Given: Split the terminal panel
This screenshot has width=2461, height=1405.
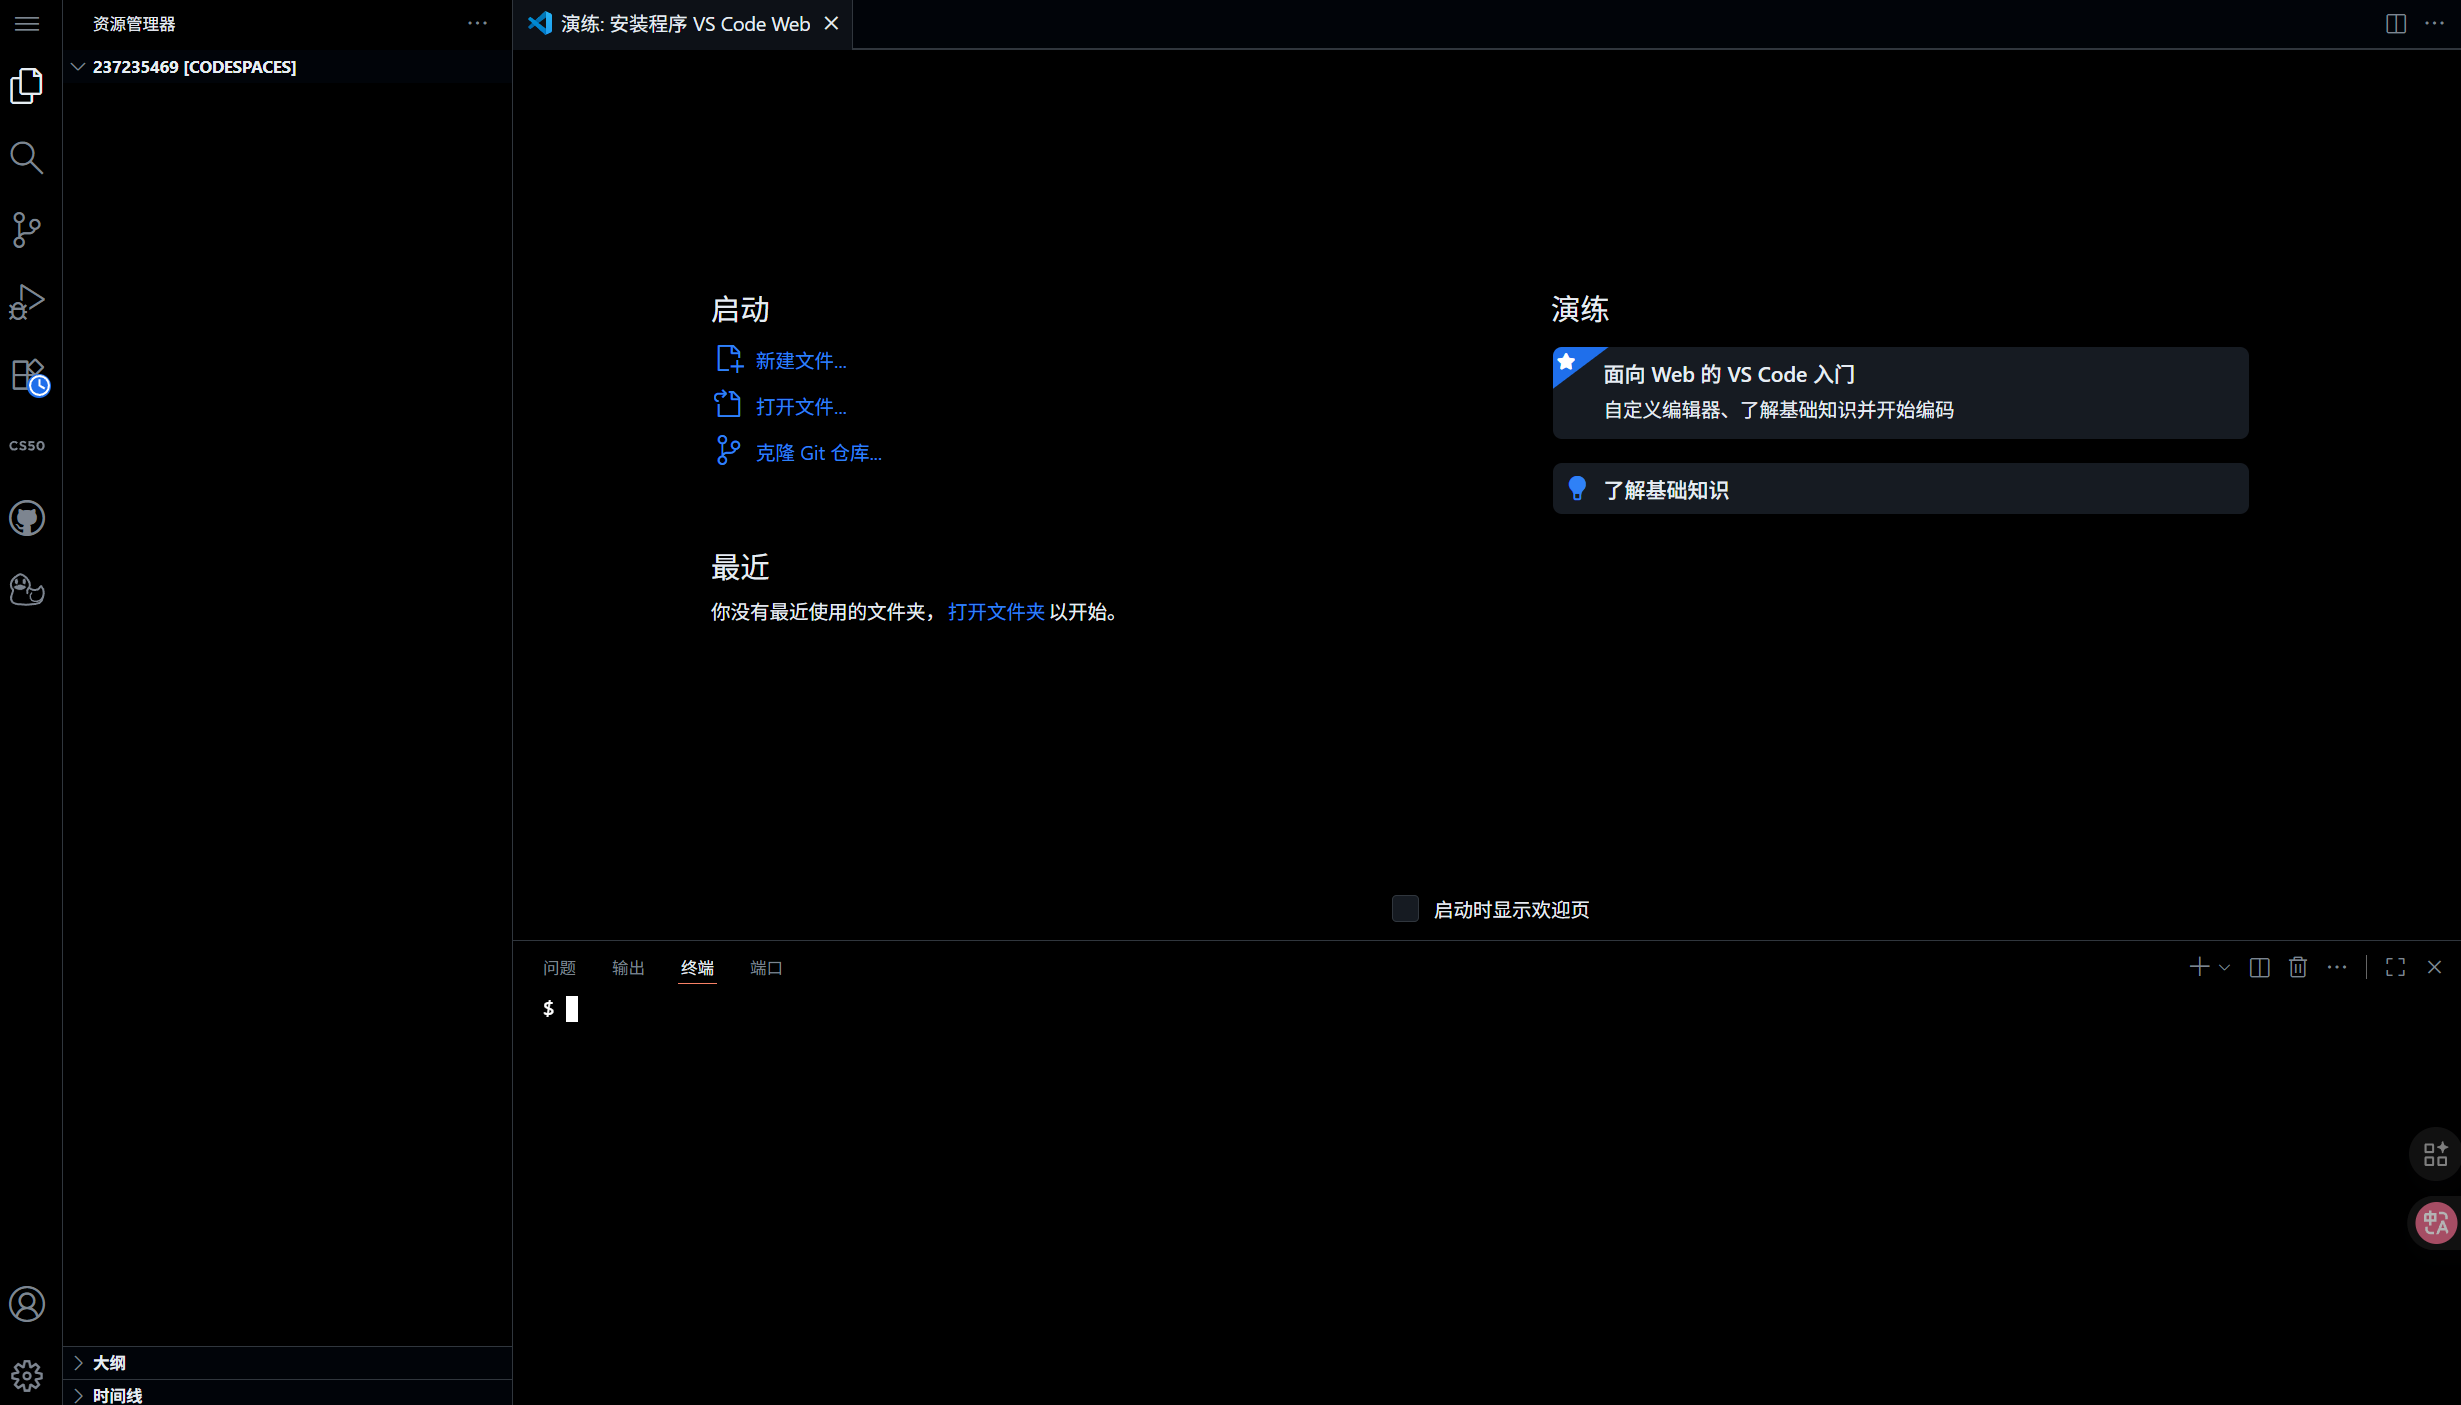Looking at the screenshot, I should tap(2259, 967).
